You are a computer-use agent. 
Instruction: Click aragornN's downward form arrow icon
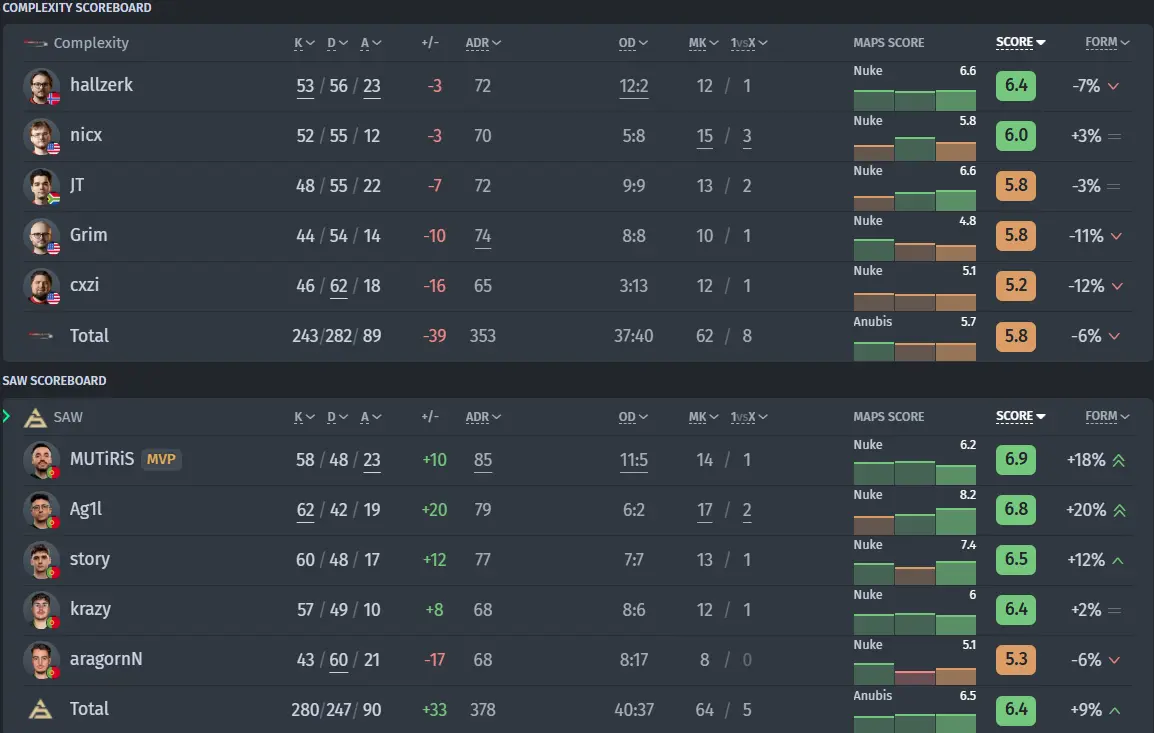[x=1114, y=661]
